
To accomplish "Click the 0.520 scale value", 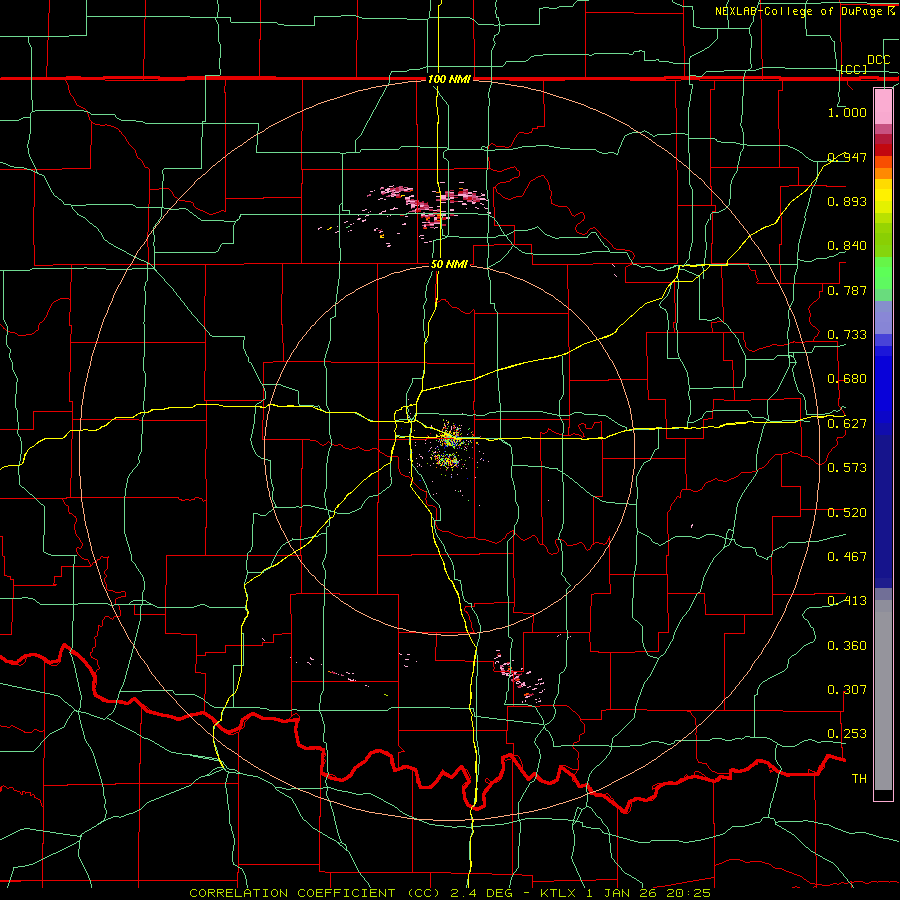I will 847,513.
